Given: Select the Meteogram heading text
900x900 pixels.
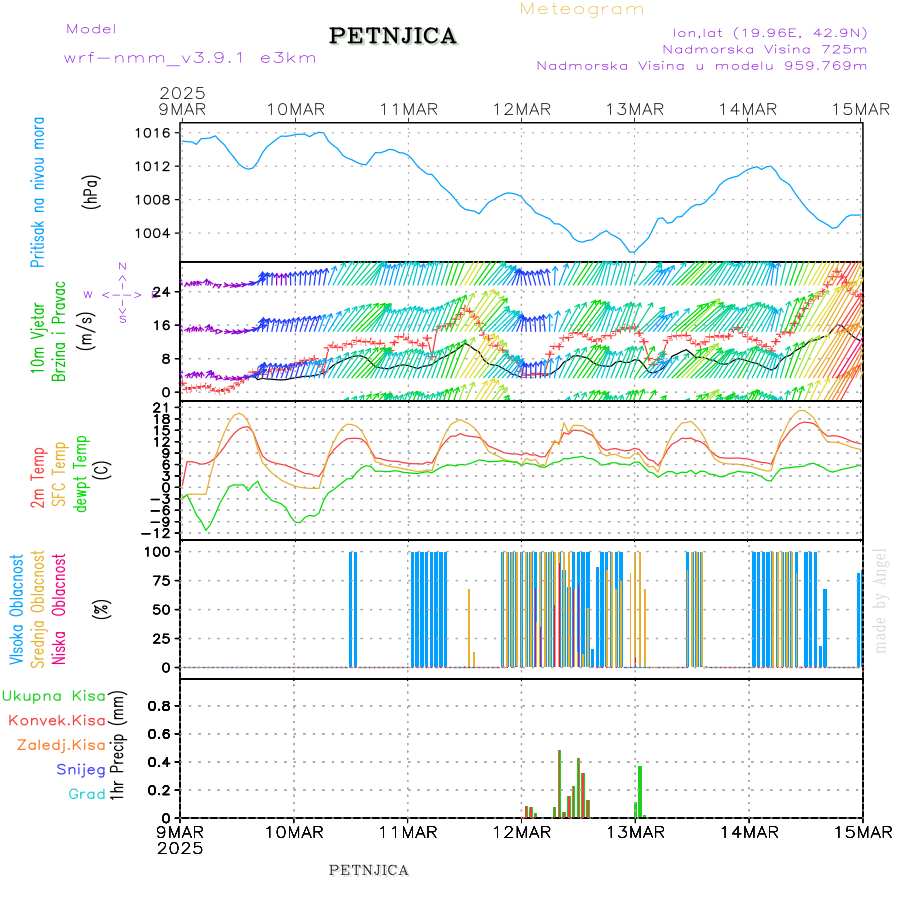Looking at the screenshot, I should click(582, 9).
